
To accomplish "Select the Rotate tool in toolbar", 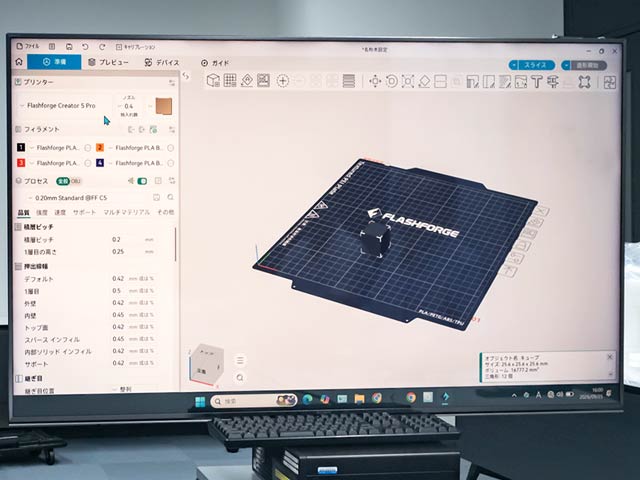I will pyautogui.click(x=391, y=81).
